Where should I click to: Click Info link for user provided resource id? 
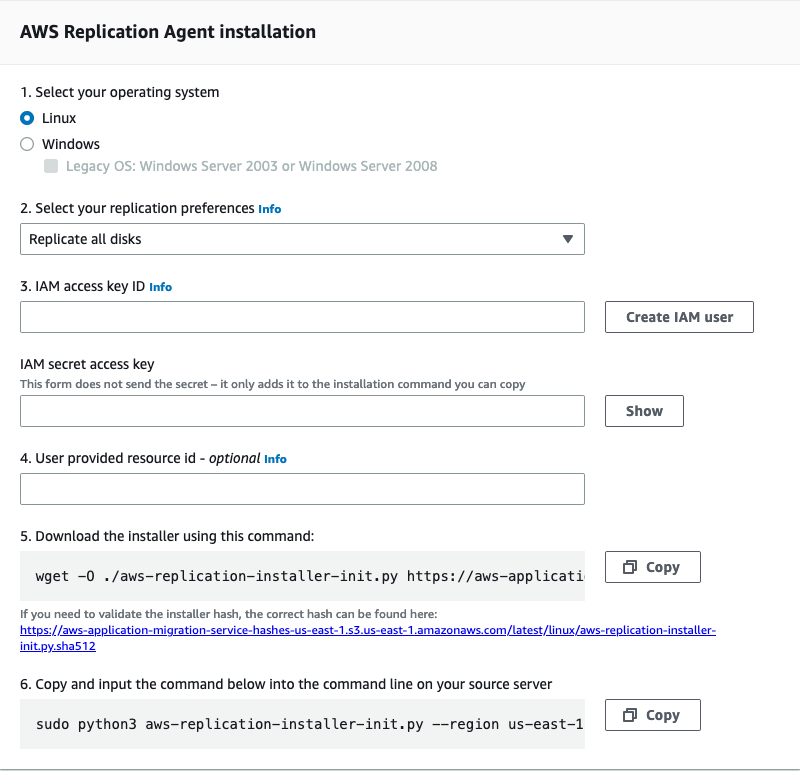click(x=275, y=459)
